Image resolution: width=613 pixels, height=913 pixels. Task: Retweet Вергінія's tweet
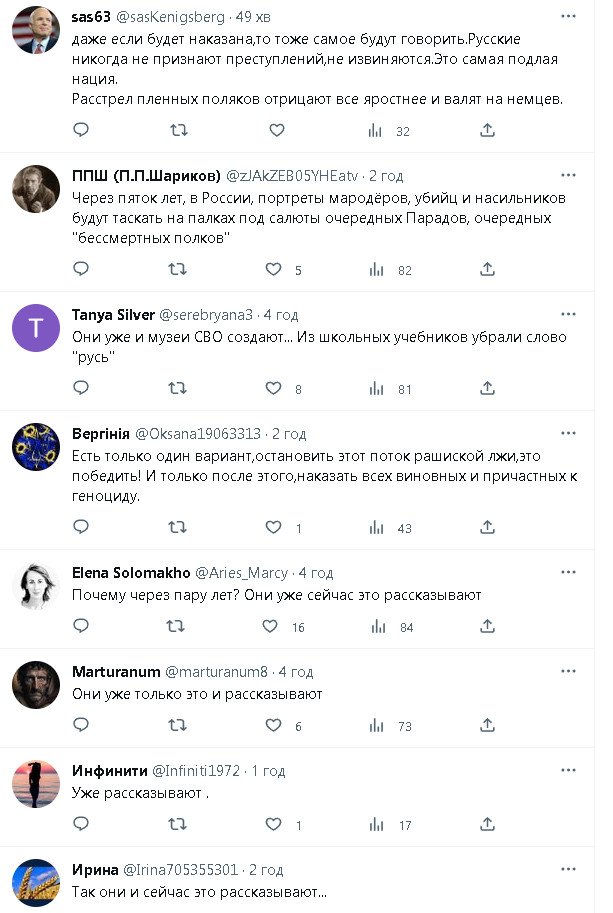coord(178,527)
